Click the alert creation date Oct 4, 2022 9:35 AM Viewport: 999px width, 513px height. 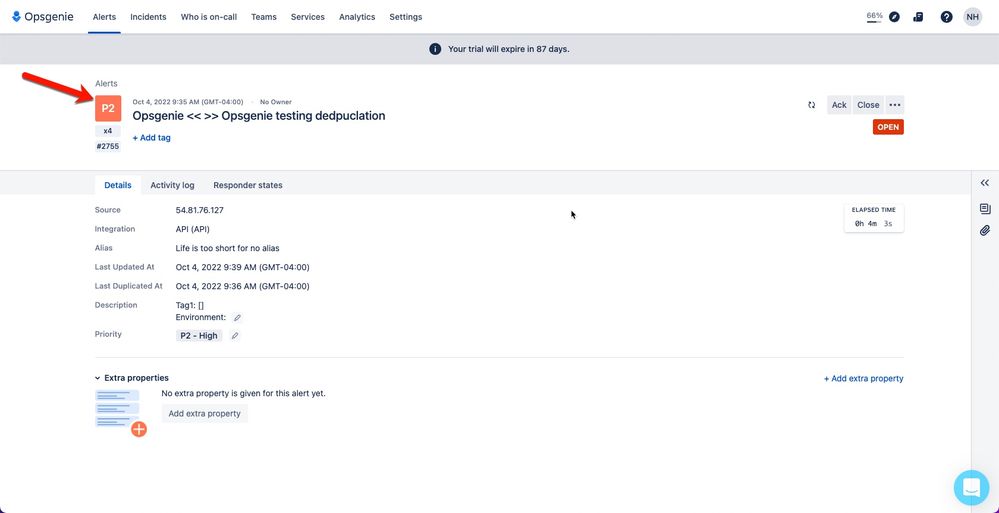click(x=188, y=102)
